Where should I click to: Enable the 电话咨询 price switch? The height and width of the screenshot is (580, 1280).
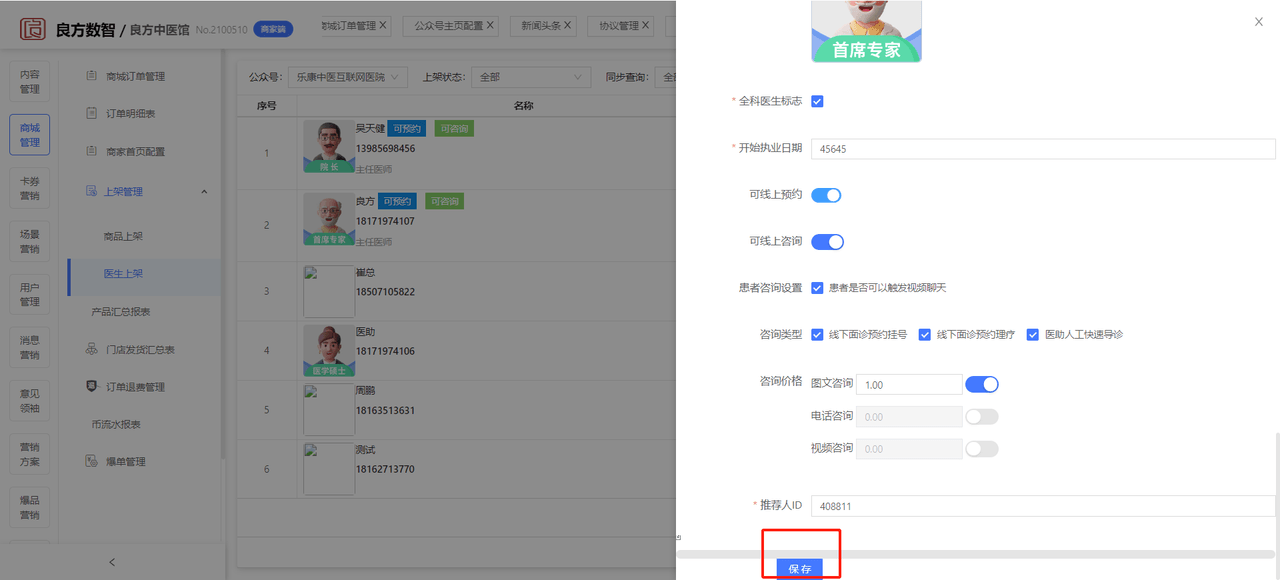click(x=982, y=416)
